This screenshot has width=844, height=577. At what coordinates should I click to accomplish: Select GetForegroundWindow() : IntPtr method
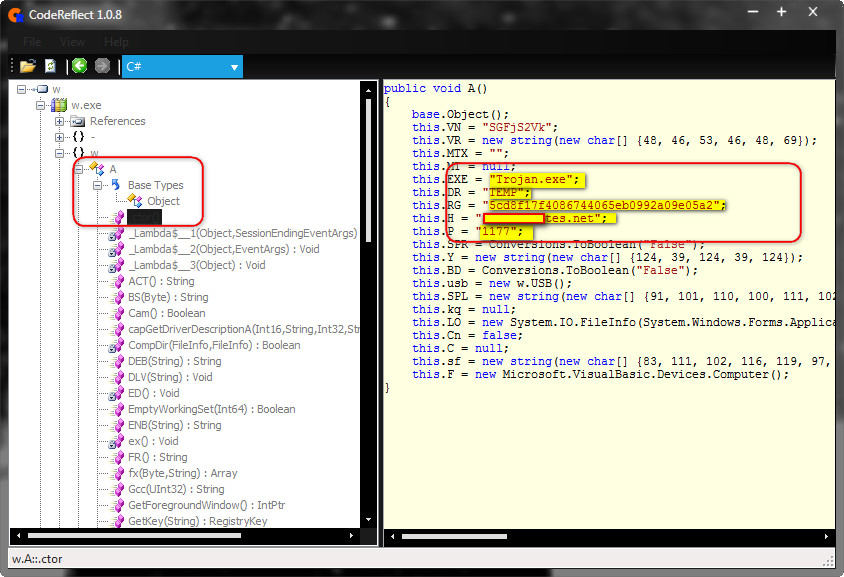coord(205,505)
